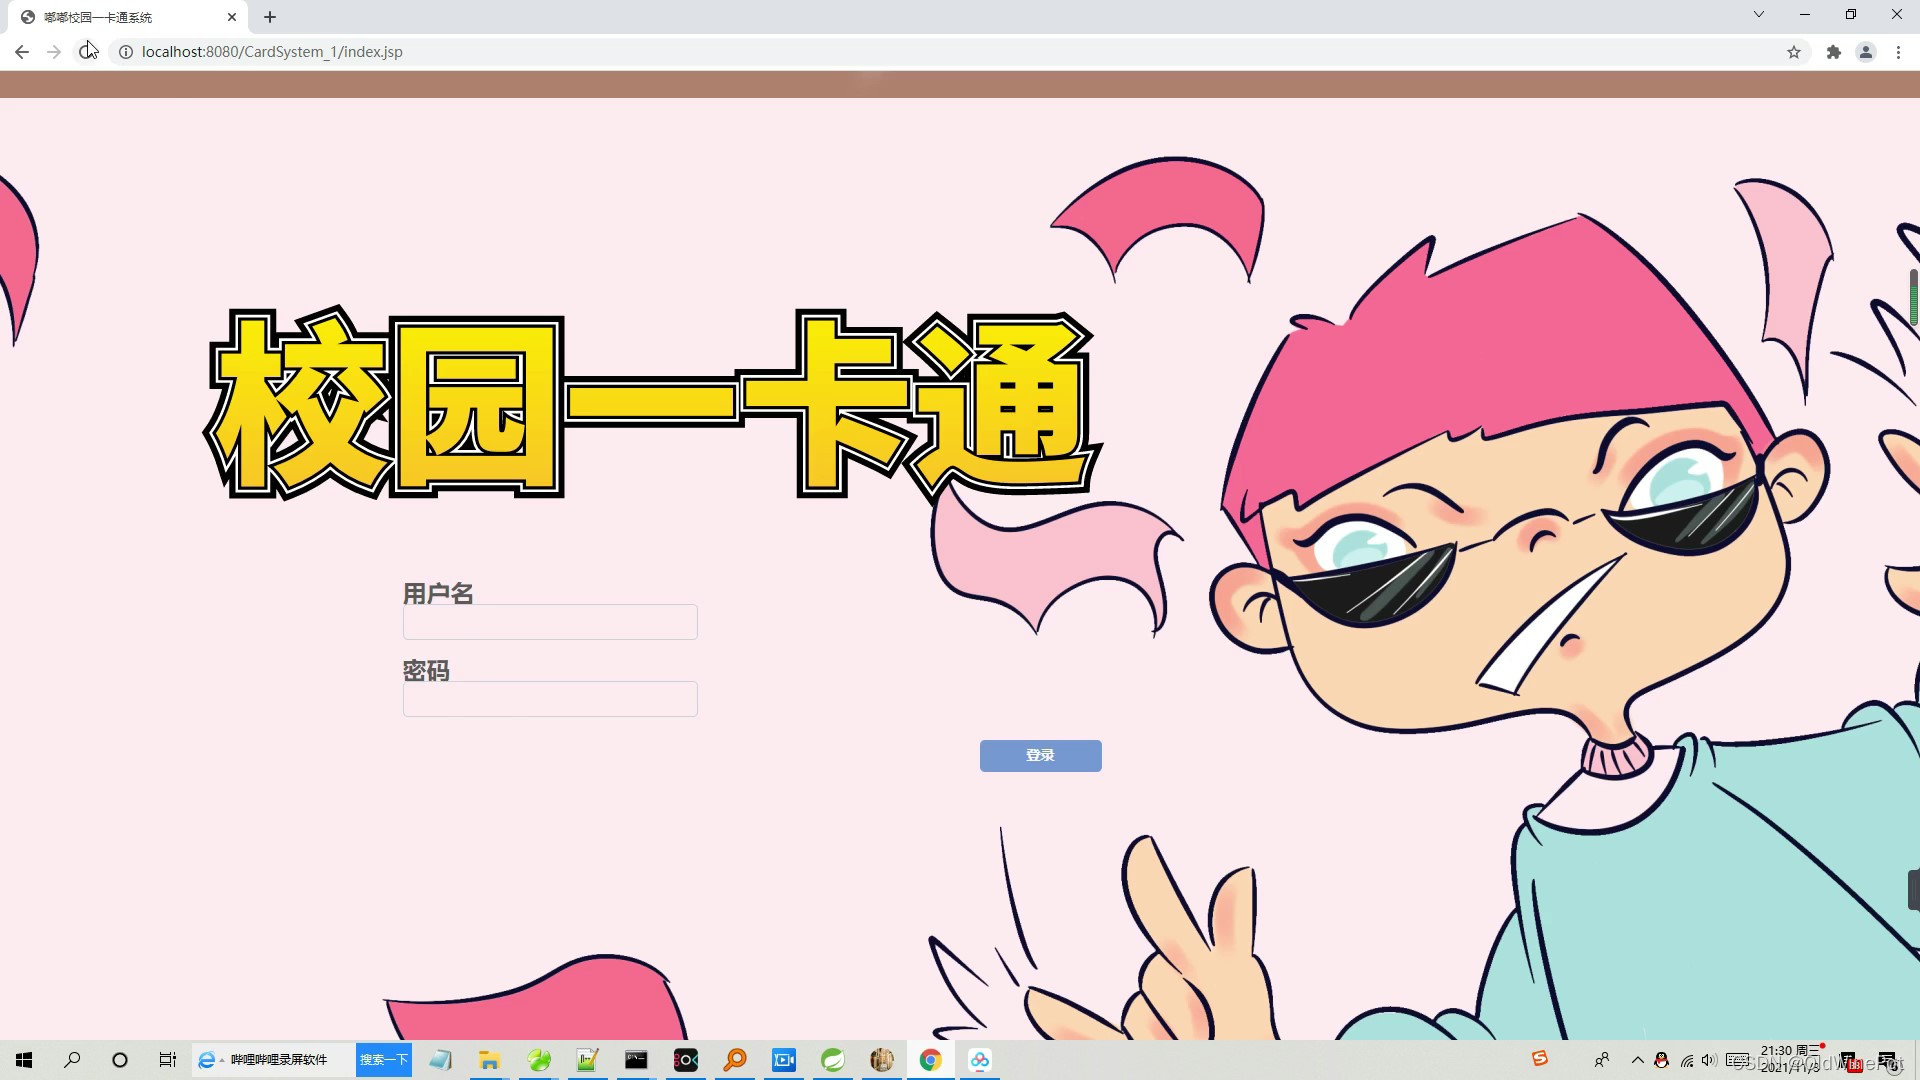The width and height of the screenshot is (1920, 1080).
Task: Open a new browser tab
Action: tap(270, 17)
